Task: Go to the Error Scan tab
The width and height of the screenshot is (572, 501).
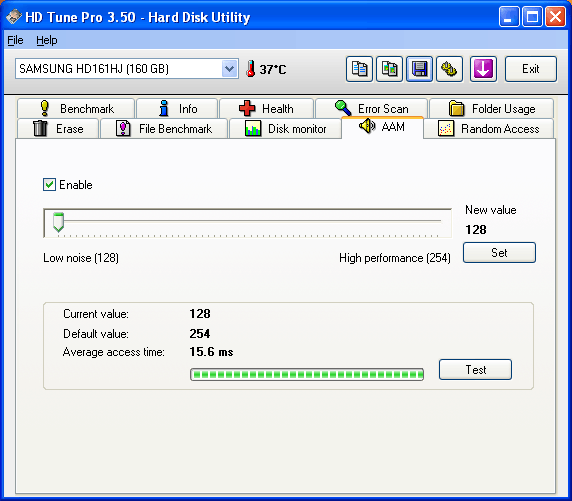Action: (x=371, y=108)
